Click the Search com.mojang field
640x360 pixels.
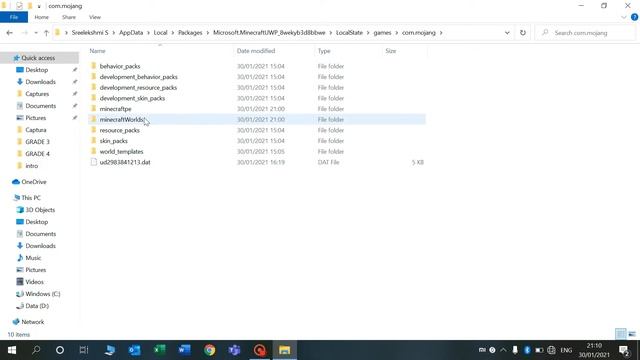pos(586,33)
